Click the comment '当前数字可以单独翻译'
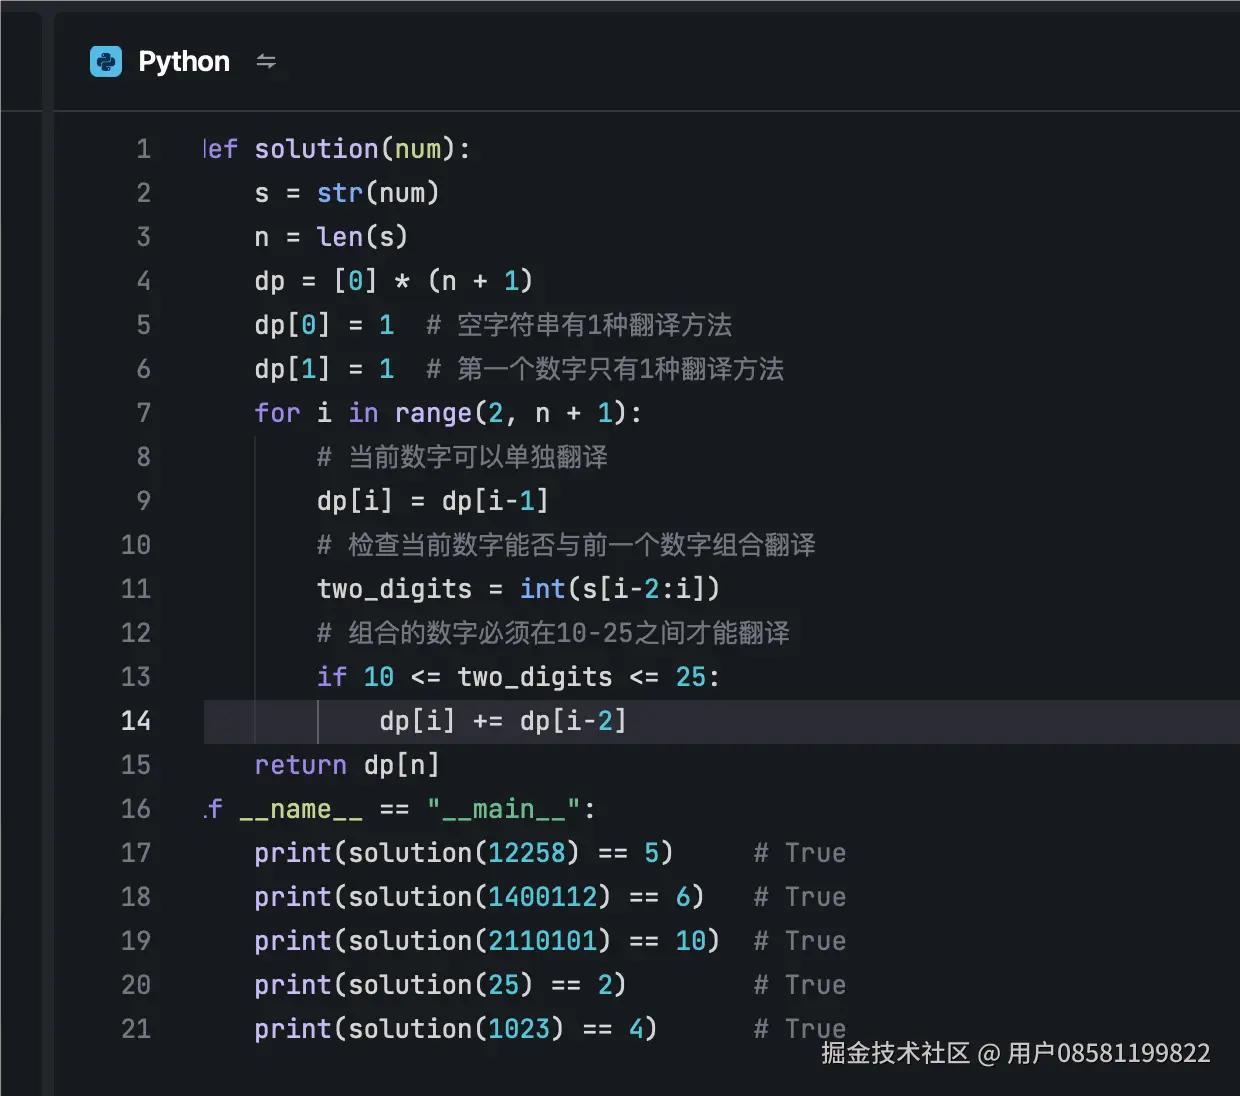Viewport: 1240px width, 1096px height. point(478,457)
